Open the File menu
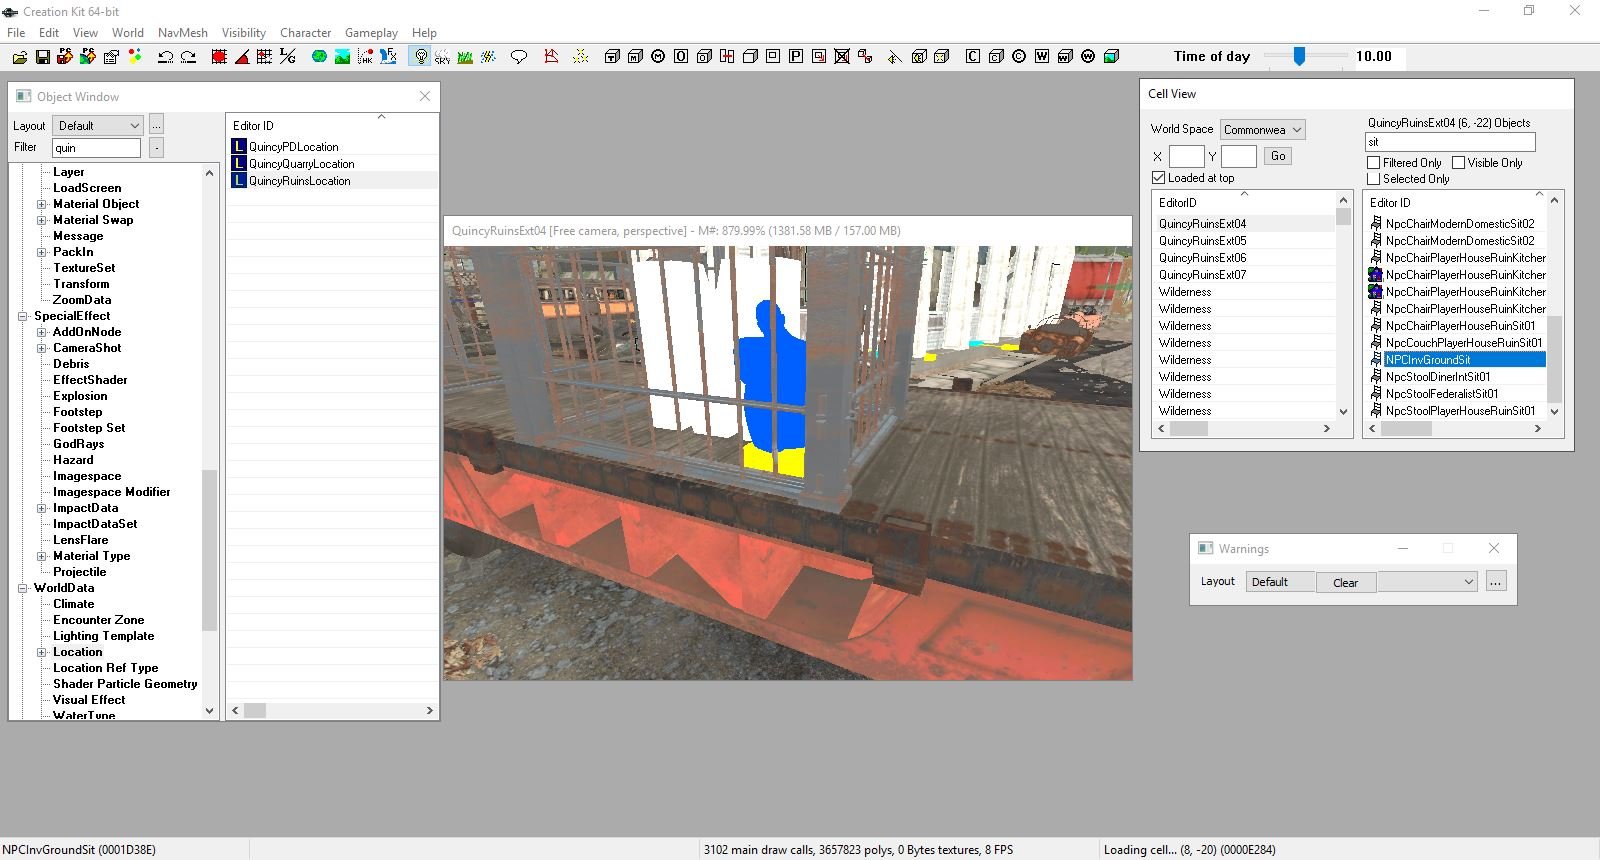The height and width of the screenshot is (860, 1600). point(16,33)
